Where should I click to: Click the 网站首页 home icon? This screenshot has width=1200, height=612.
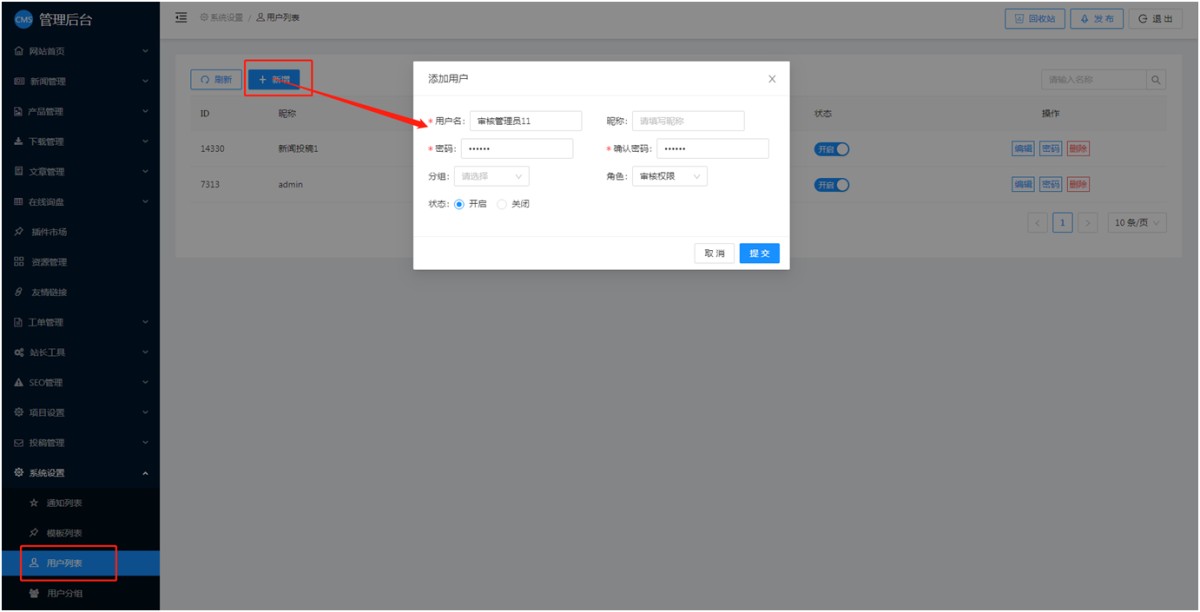pyautogui.click(x=19, y=51)
